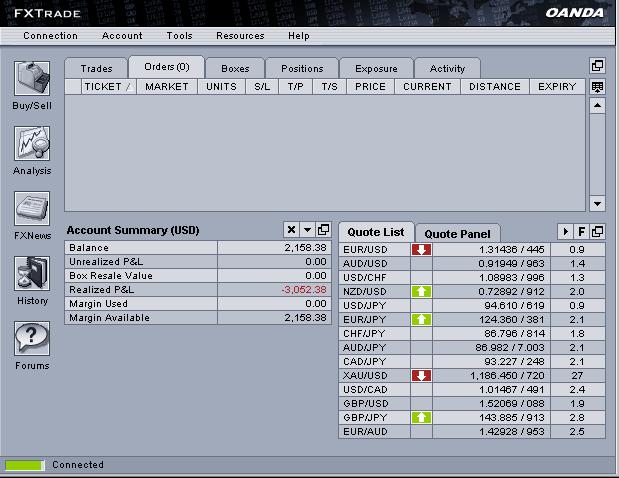This screenshot has width=619, height=478.
Task: Click the red down arrow for EUR/USD
Action: [x=421, y=249]
